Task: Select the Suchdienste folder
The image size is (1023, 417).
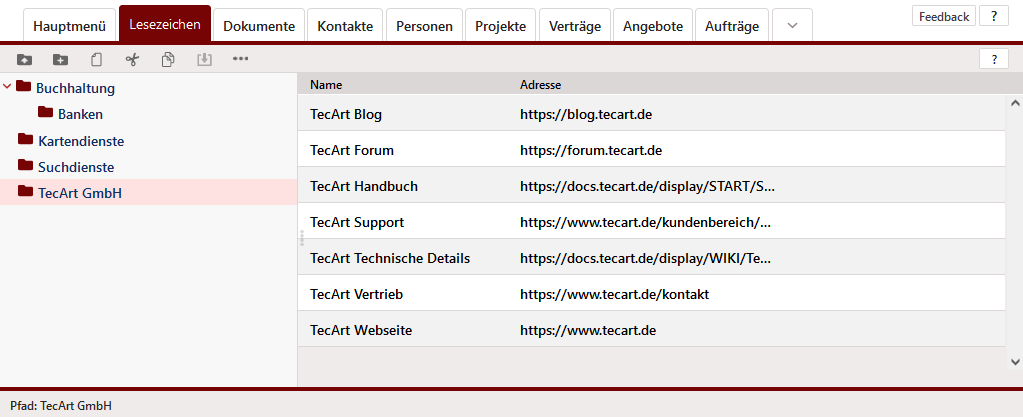Action: pyautogui.click(x=75, y=167)
